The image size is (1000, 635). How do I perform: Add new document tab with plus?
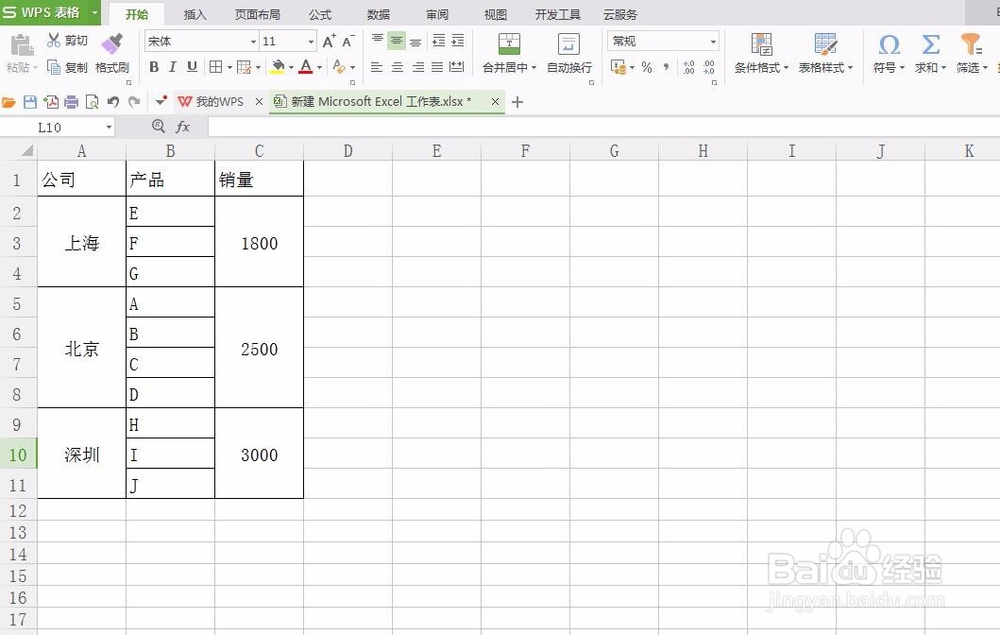tap(517, 102)
